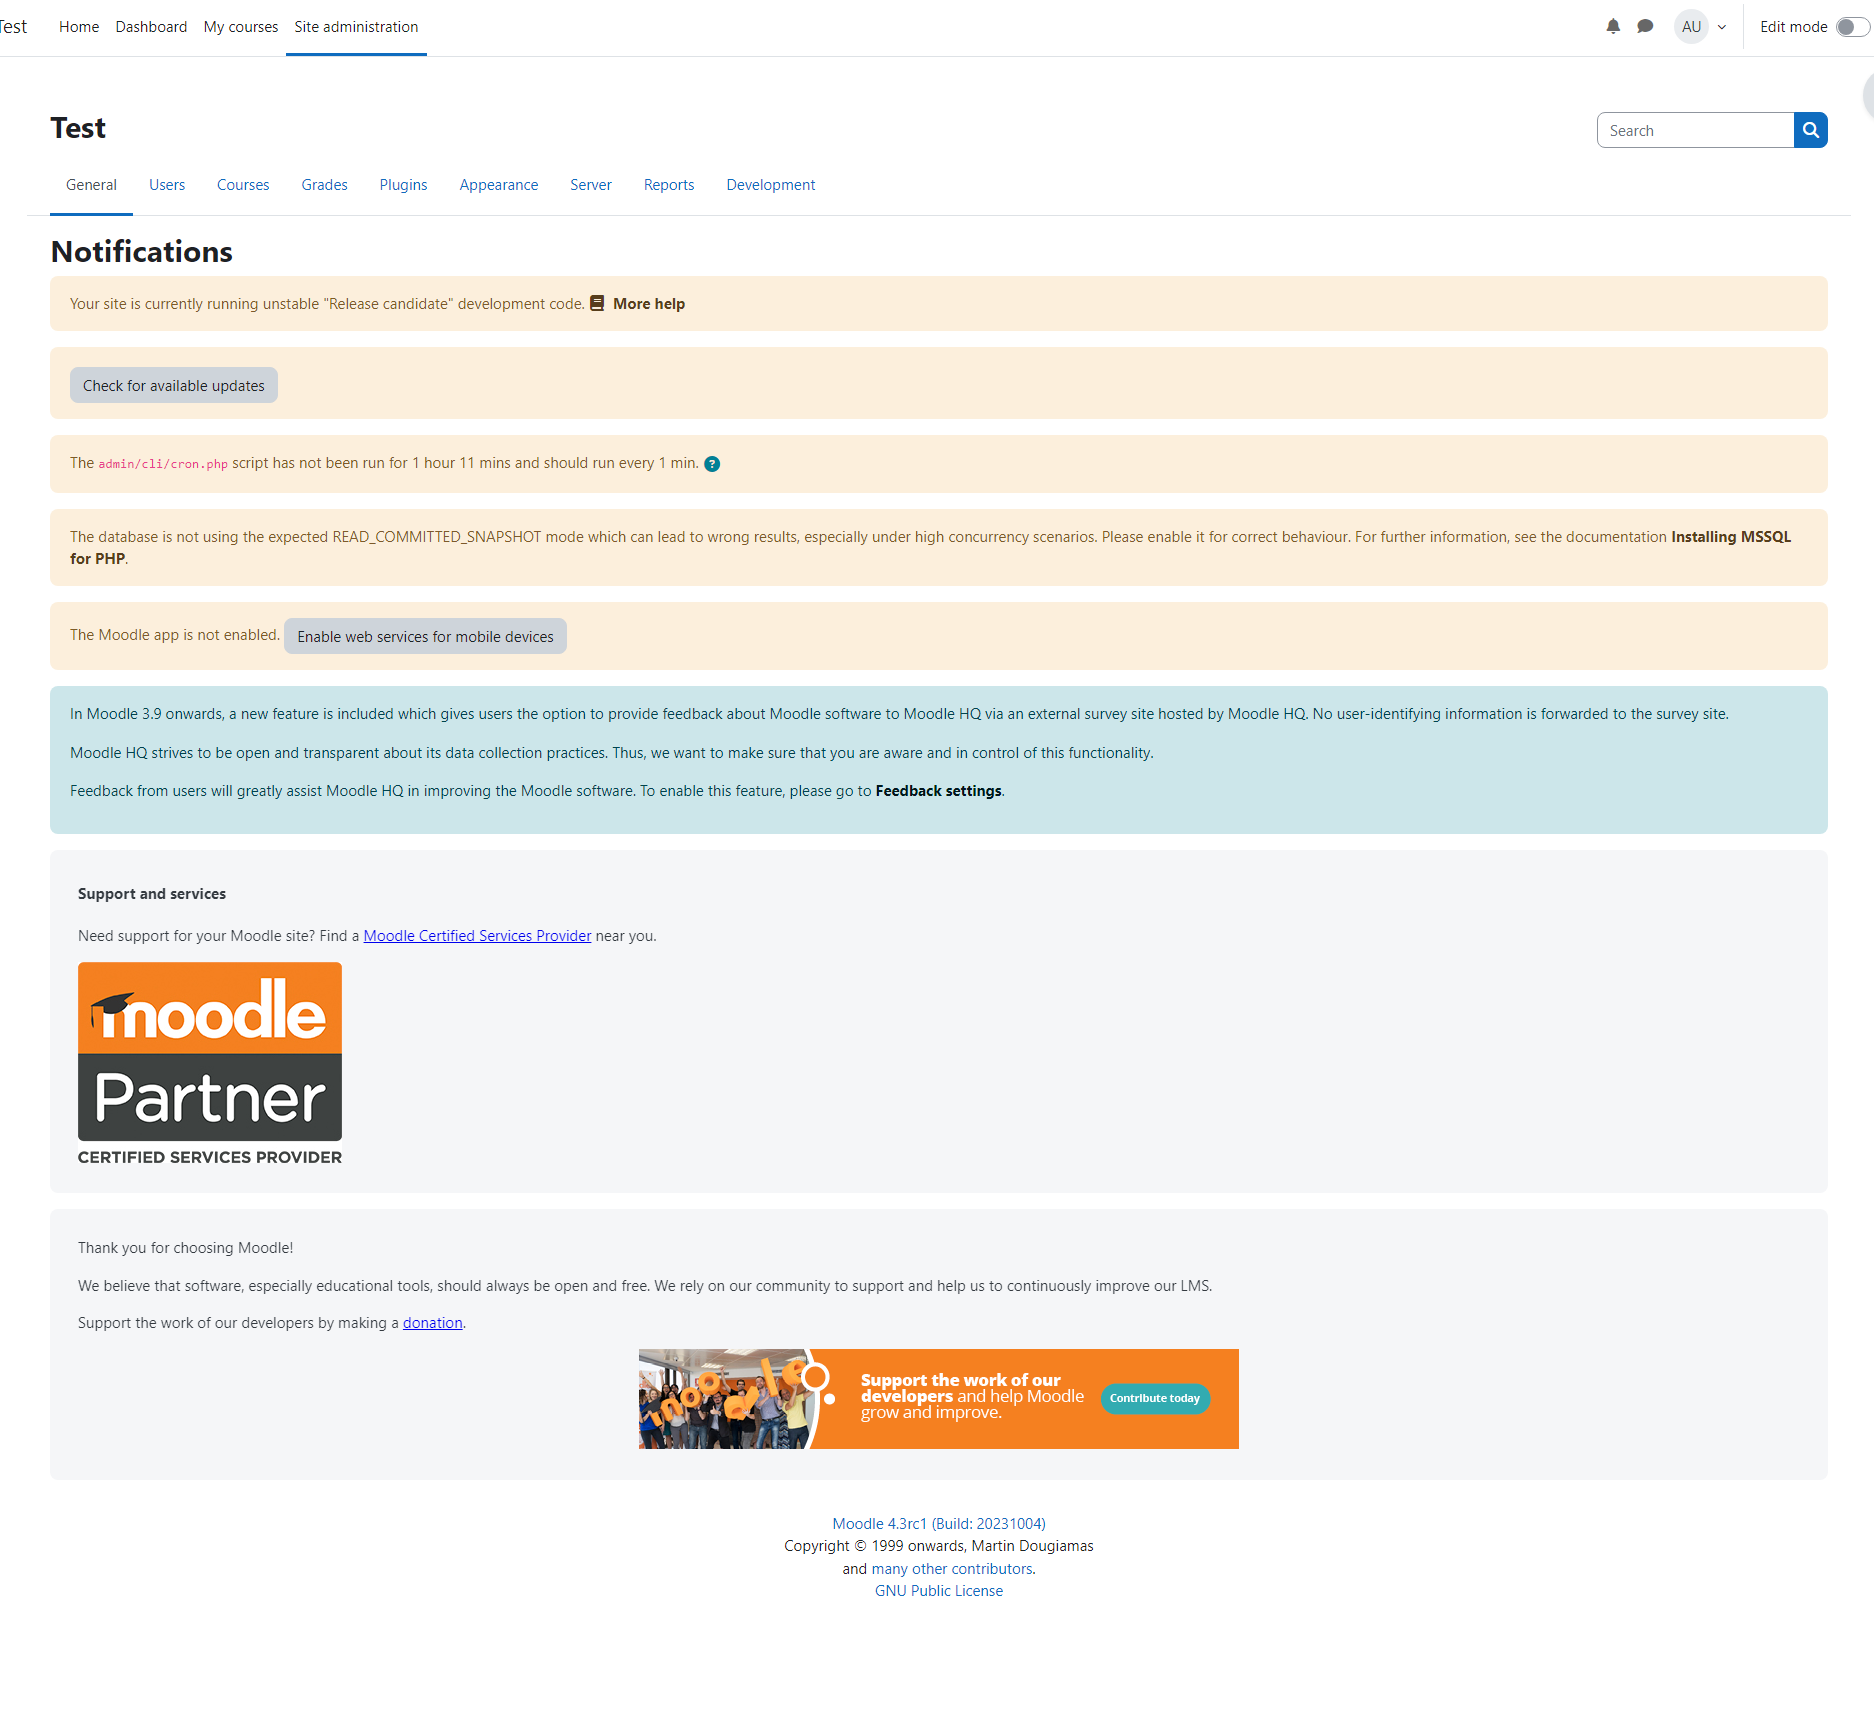Image resolution: width=1874 pixels, height=1717 pixels.
Task: Select Site administration in top navigation
Action: coord(356,27)
